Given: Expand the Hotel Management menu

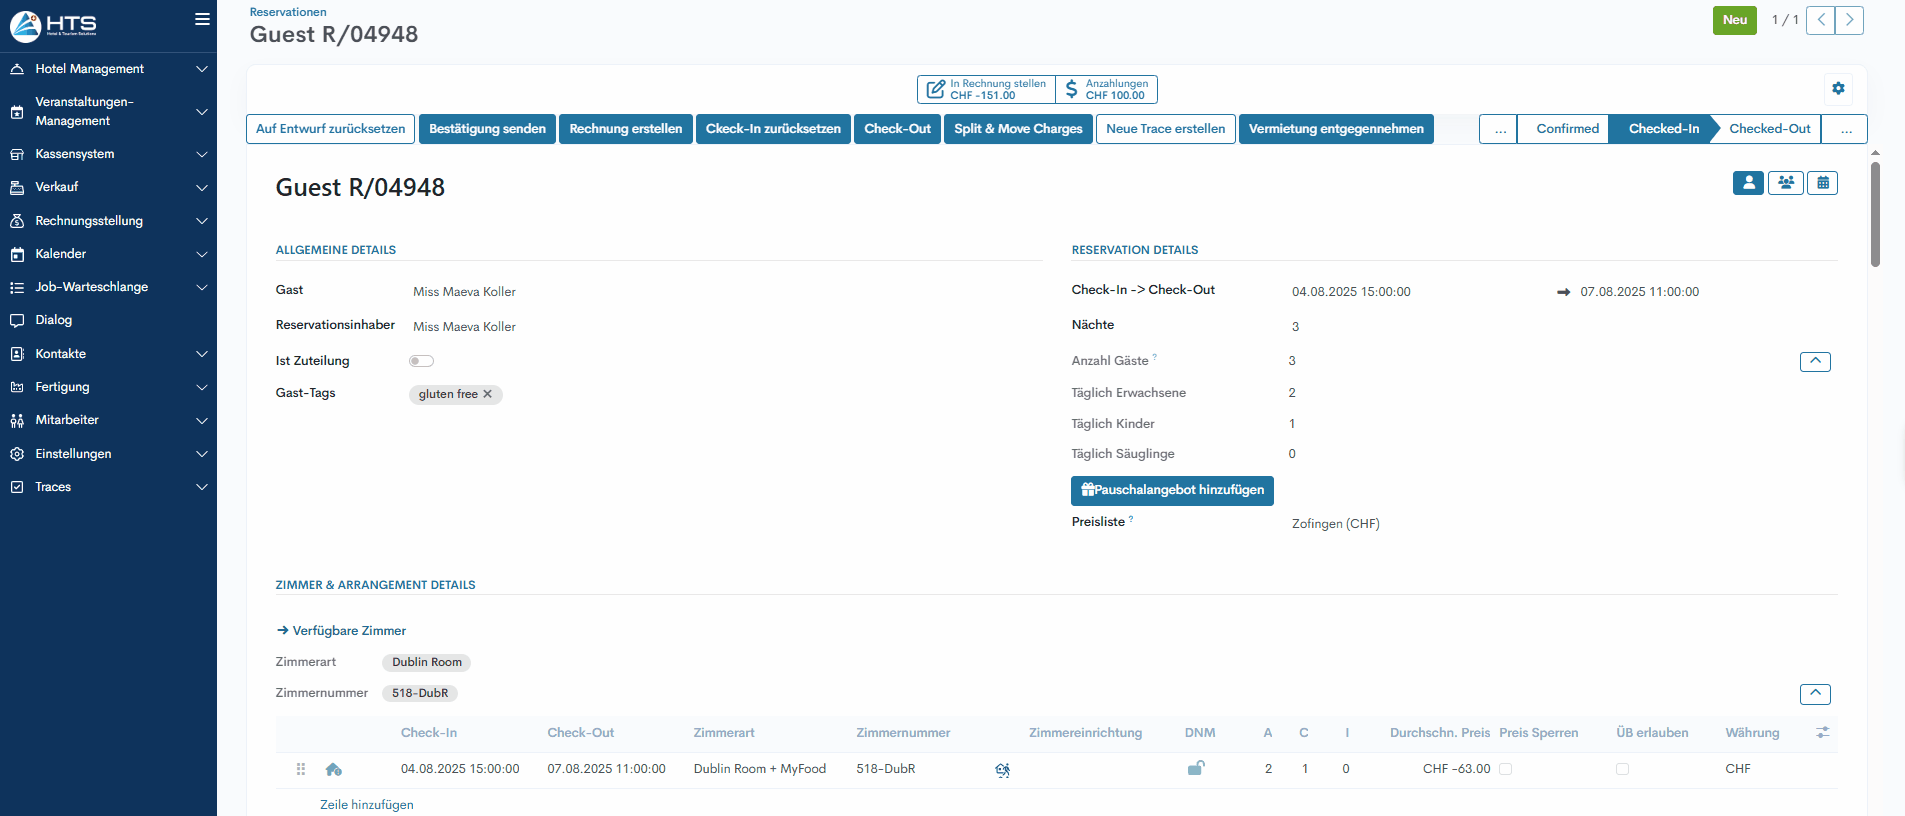Looking at the screenshot, I should click(108, 69).
